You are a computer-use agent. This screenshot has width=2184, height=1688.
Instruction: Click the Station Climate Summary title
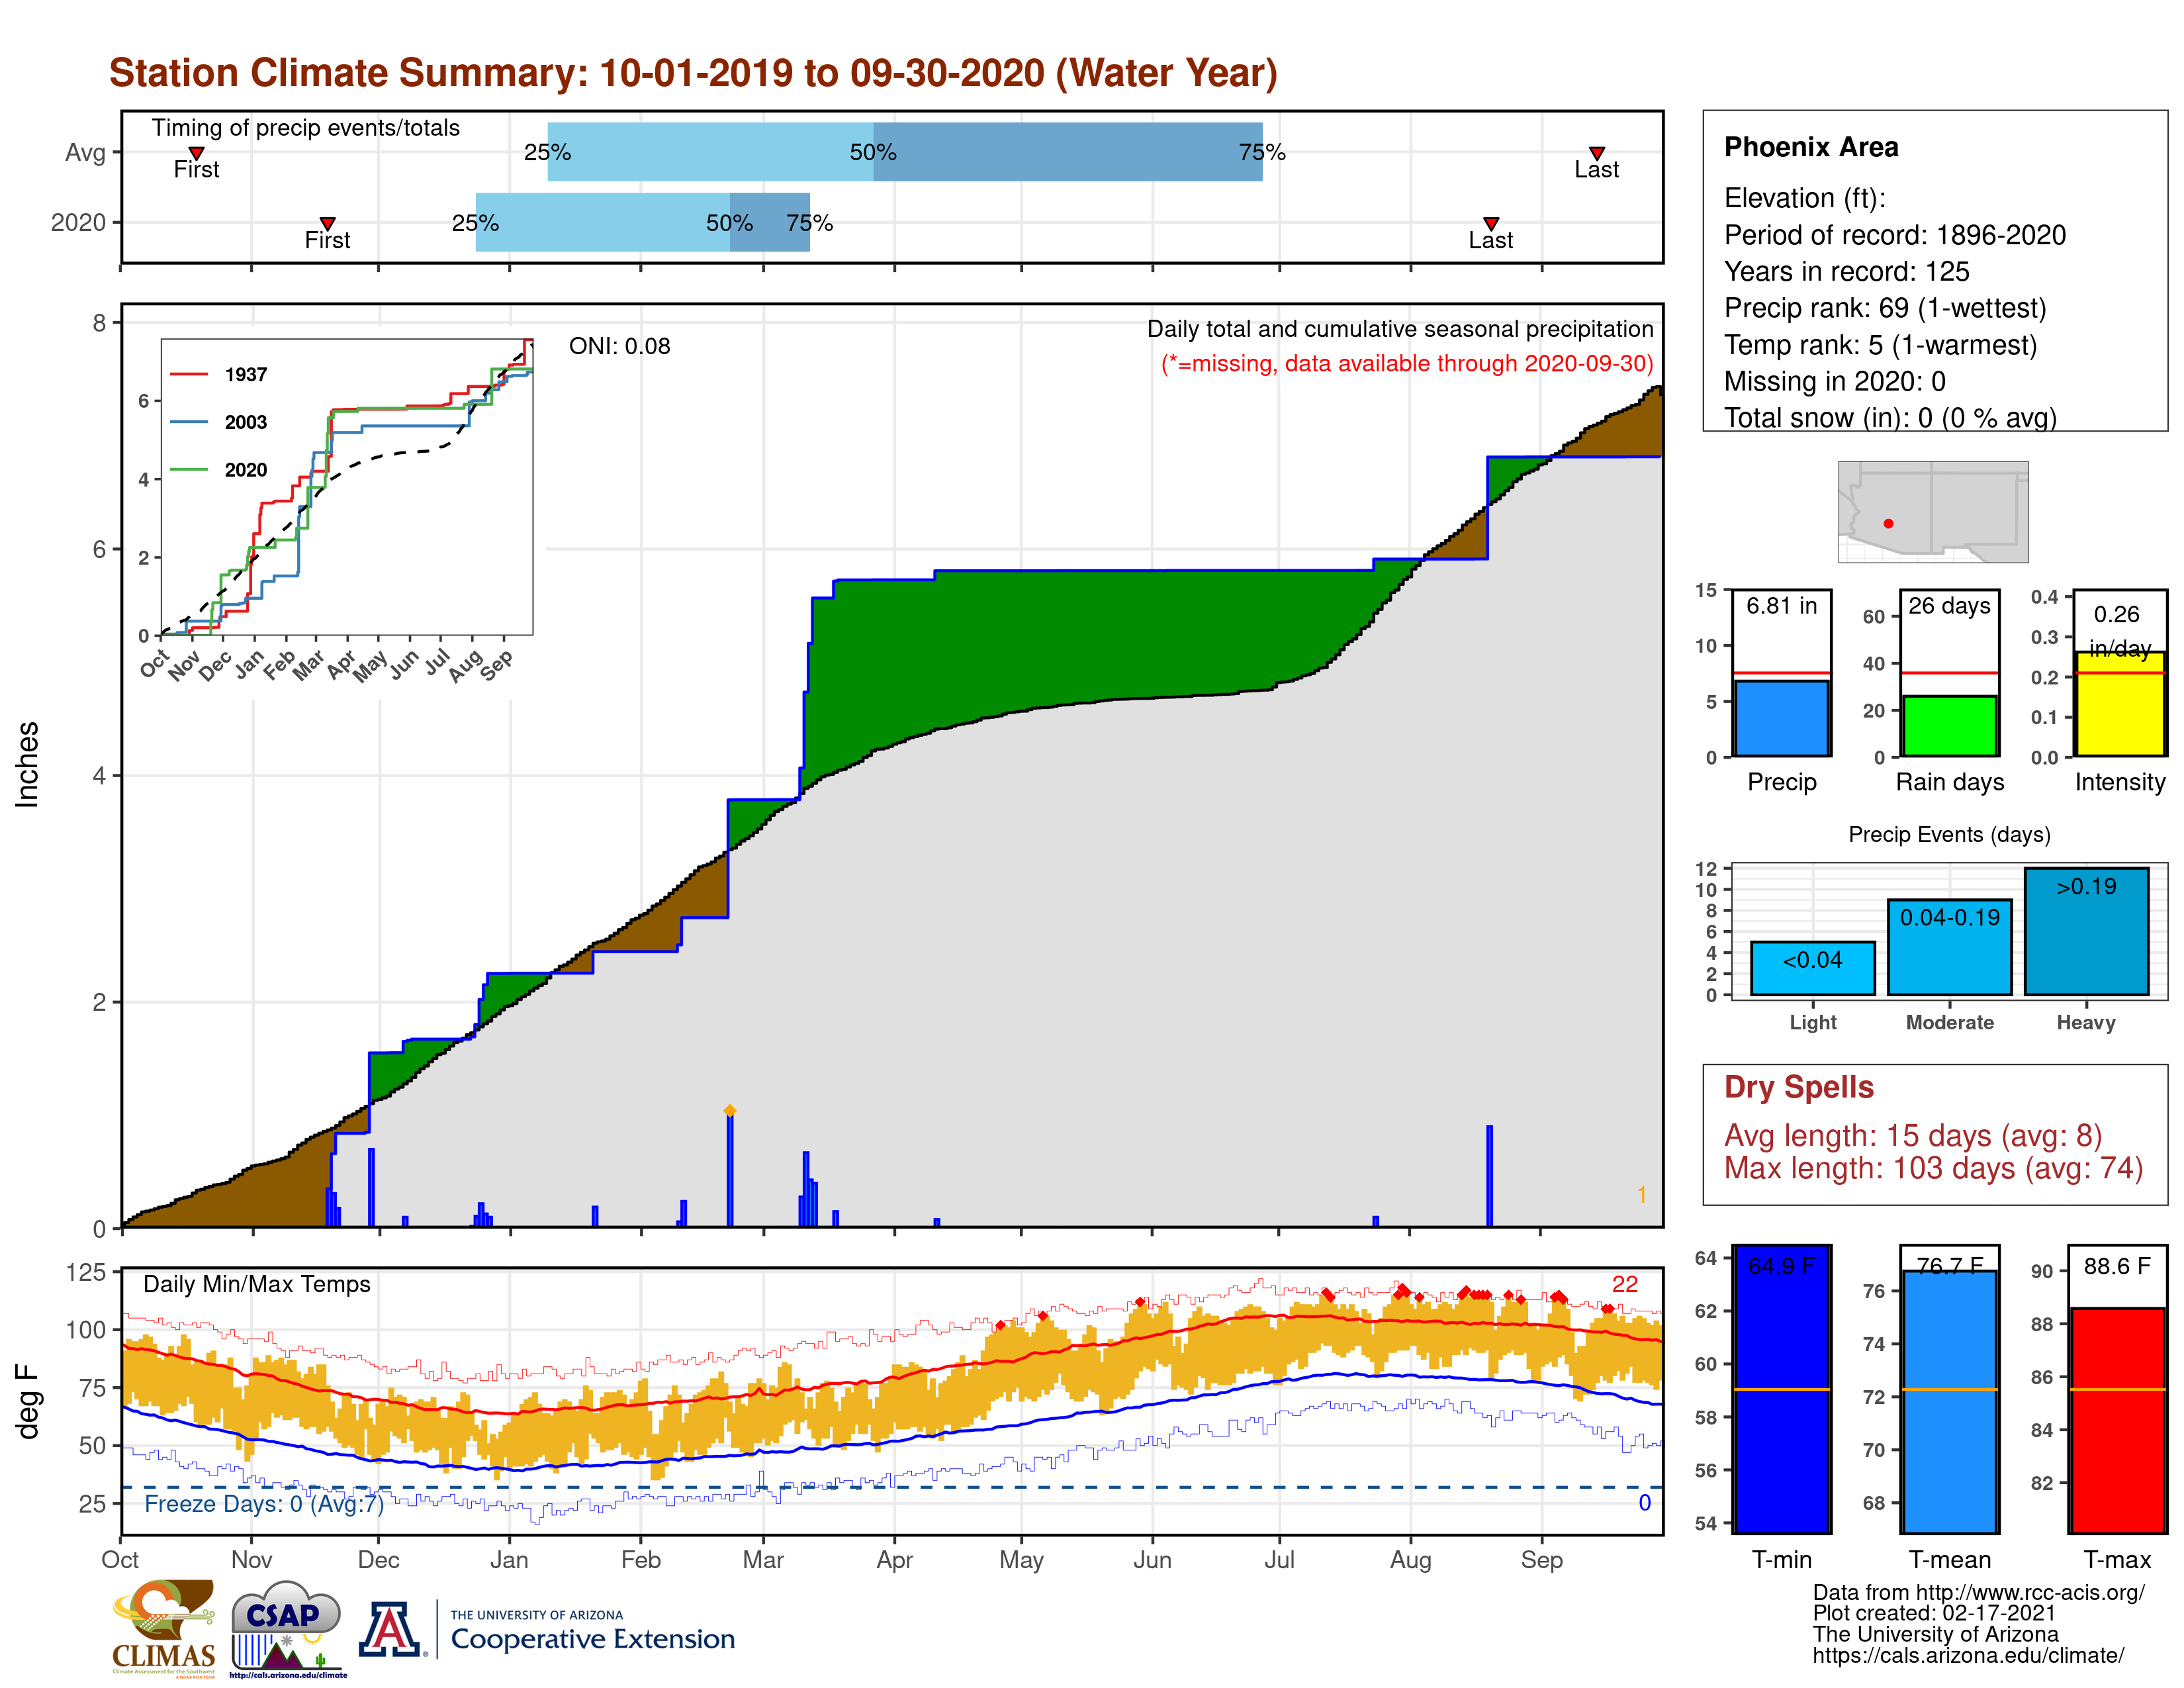(693, 73)
